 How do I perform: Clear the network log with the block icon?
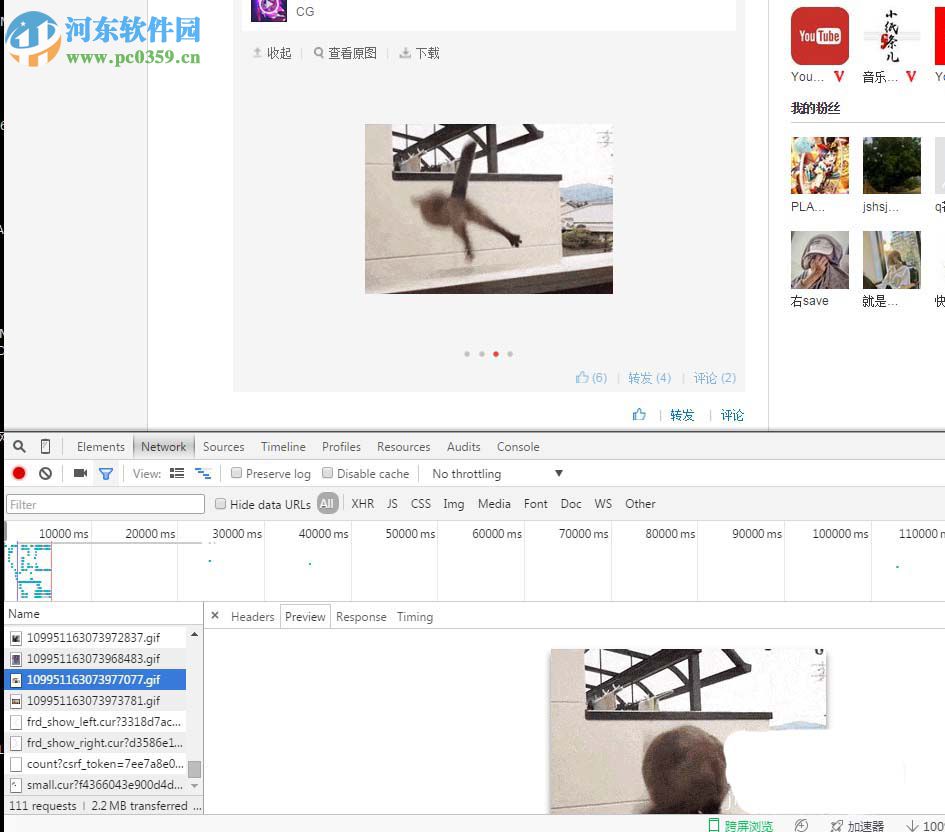(x=45, y=473)
